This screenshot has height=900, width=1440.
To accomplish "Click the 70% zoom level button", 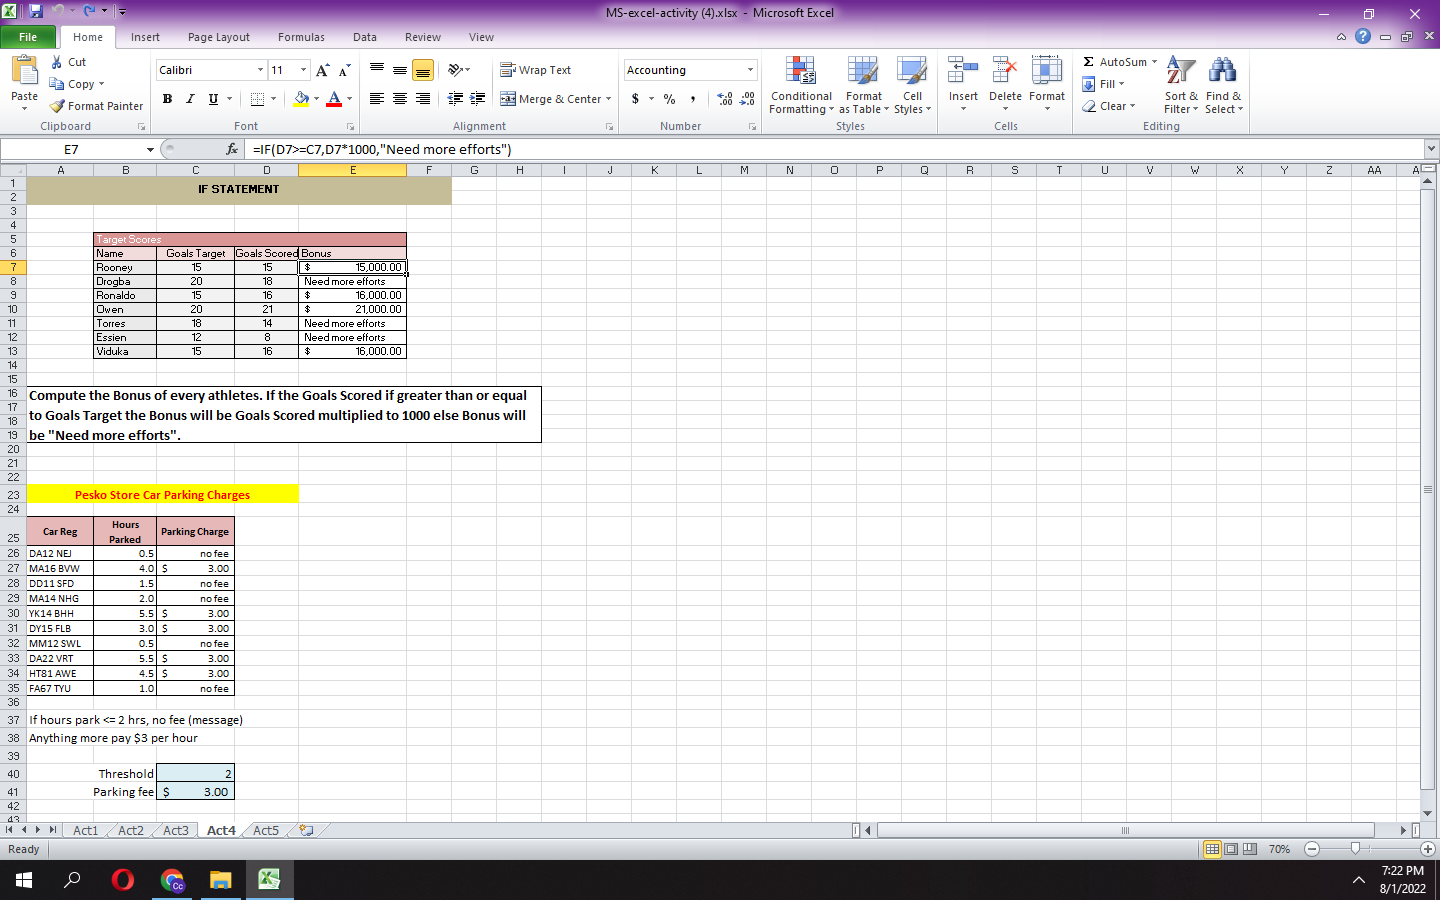I will click(x=1279, y=849).
